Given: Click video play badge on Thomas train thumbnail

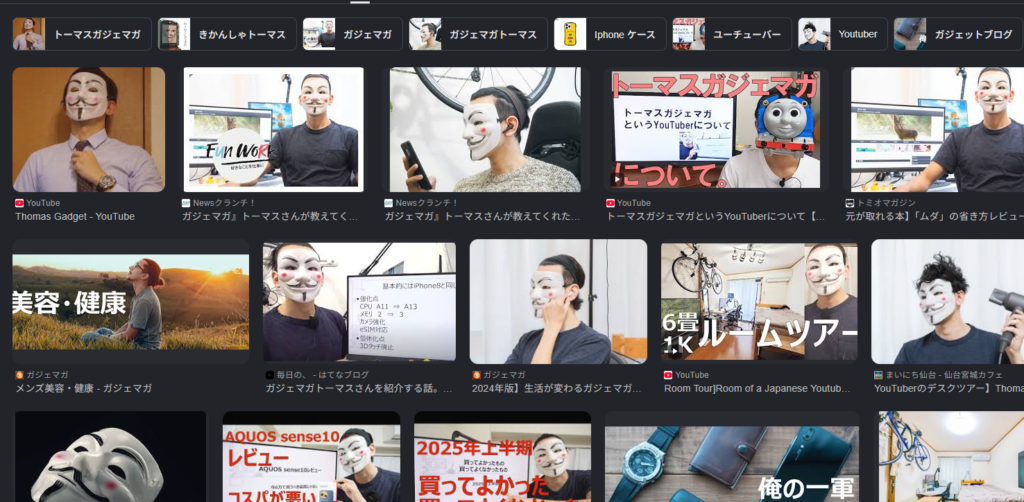Looking at the screenshot, I should 616,178.
